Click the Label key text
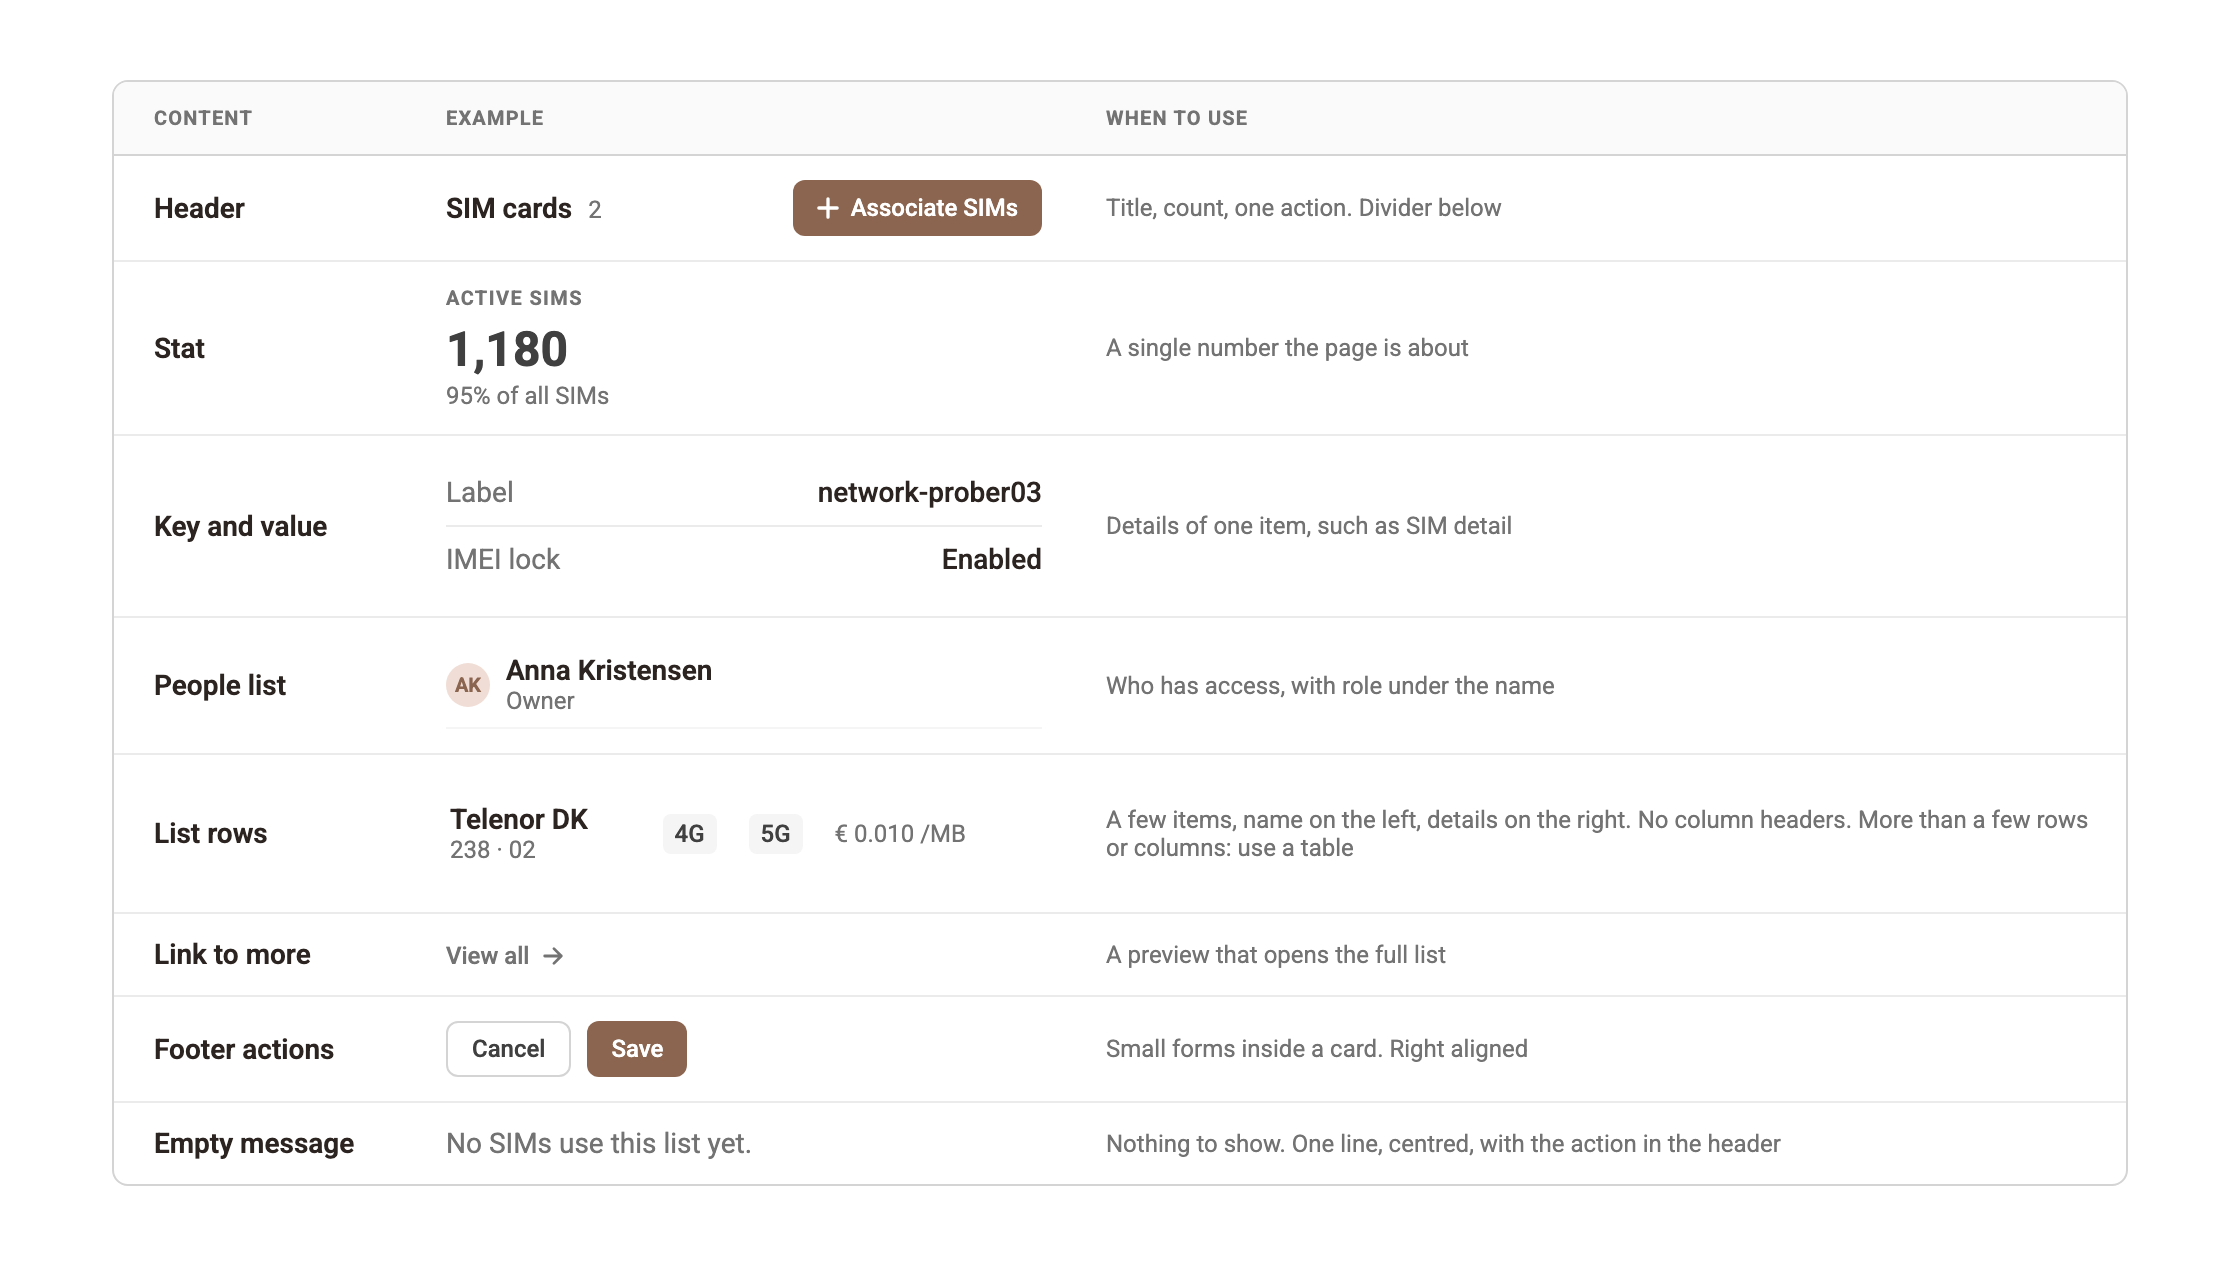Screen dimensions: 2240x1281 point(480,492)
